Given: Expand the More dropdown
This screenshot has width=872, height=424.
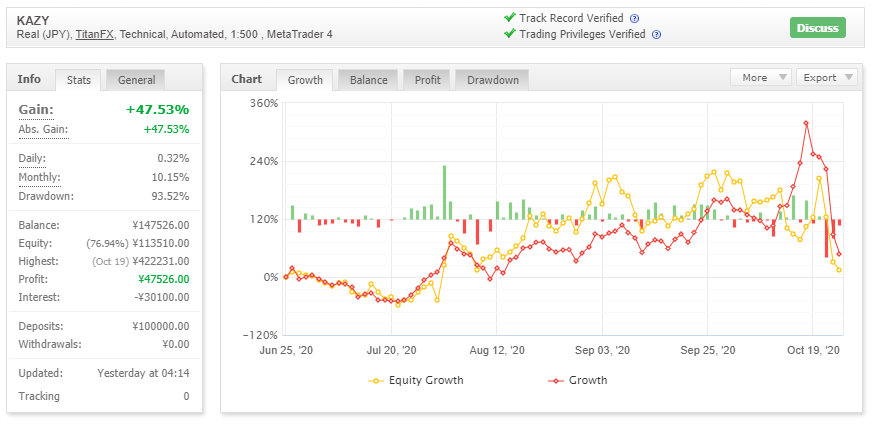Looking at the screenshot, I should (x=761, y=77).
